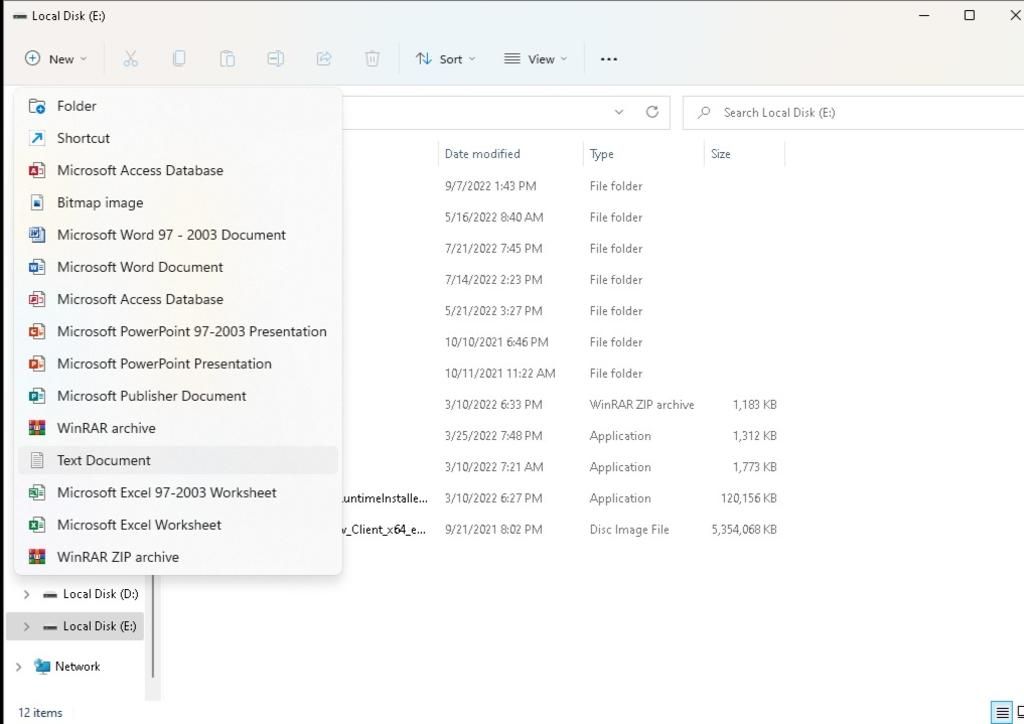
Task: Choose Shortcut from the New menu
Action: pos(178,138)
